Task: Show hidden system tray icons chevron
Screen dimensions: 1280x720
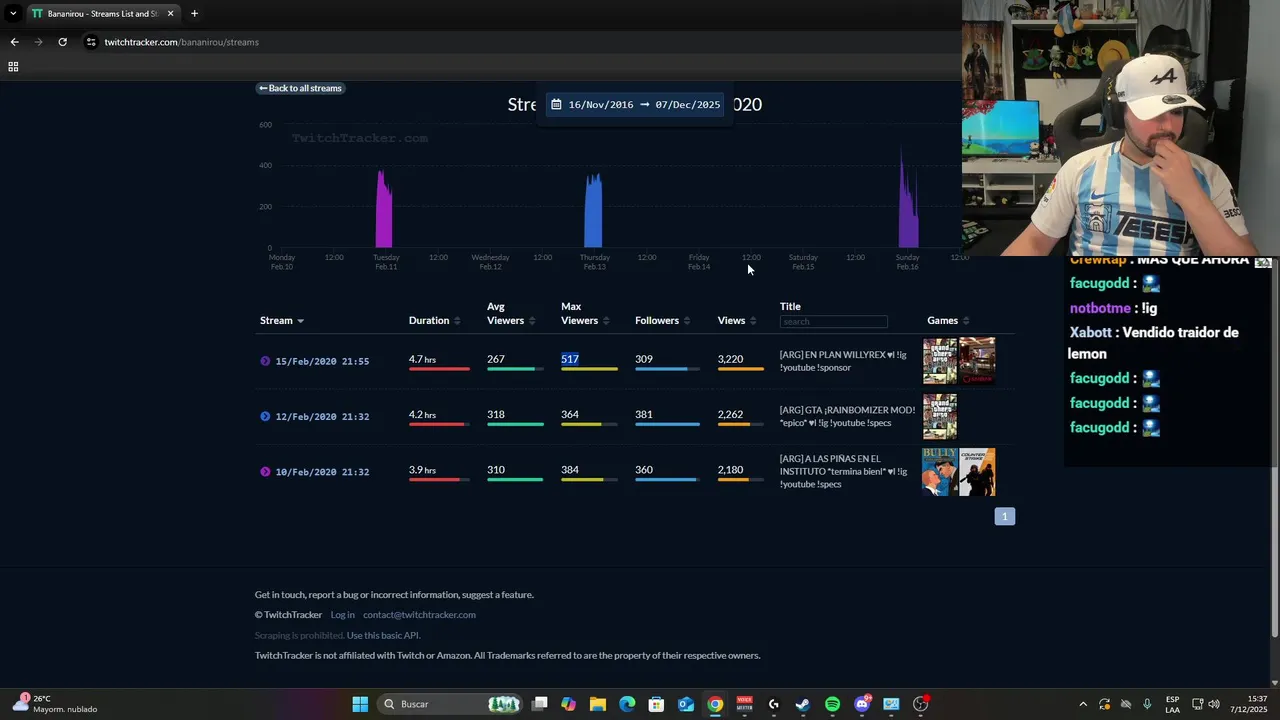Action: coord(1083,704)
